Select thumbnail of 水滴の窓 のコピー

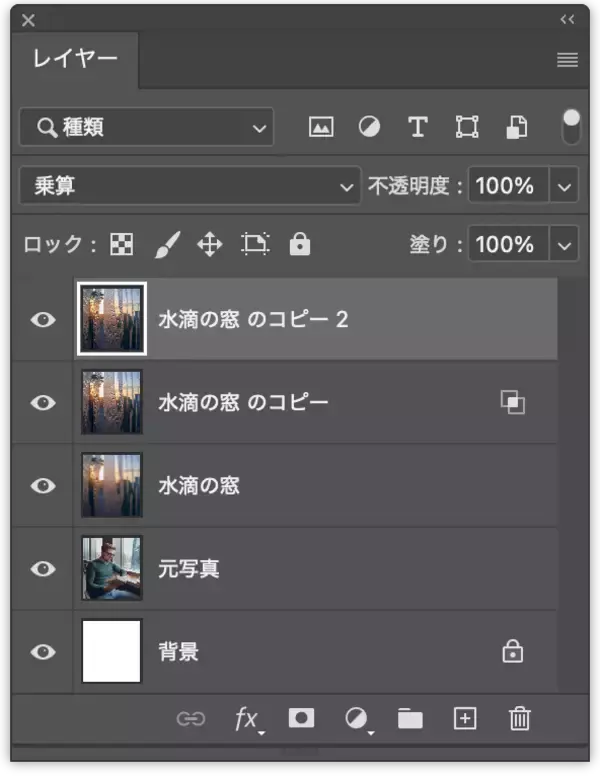pos(112,402)
